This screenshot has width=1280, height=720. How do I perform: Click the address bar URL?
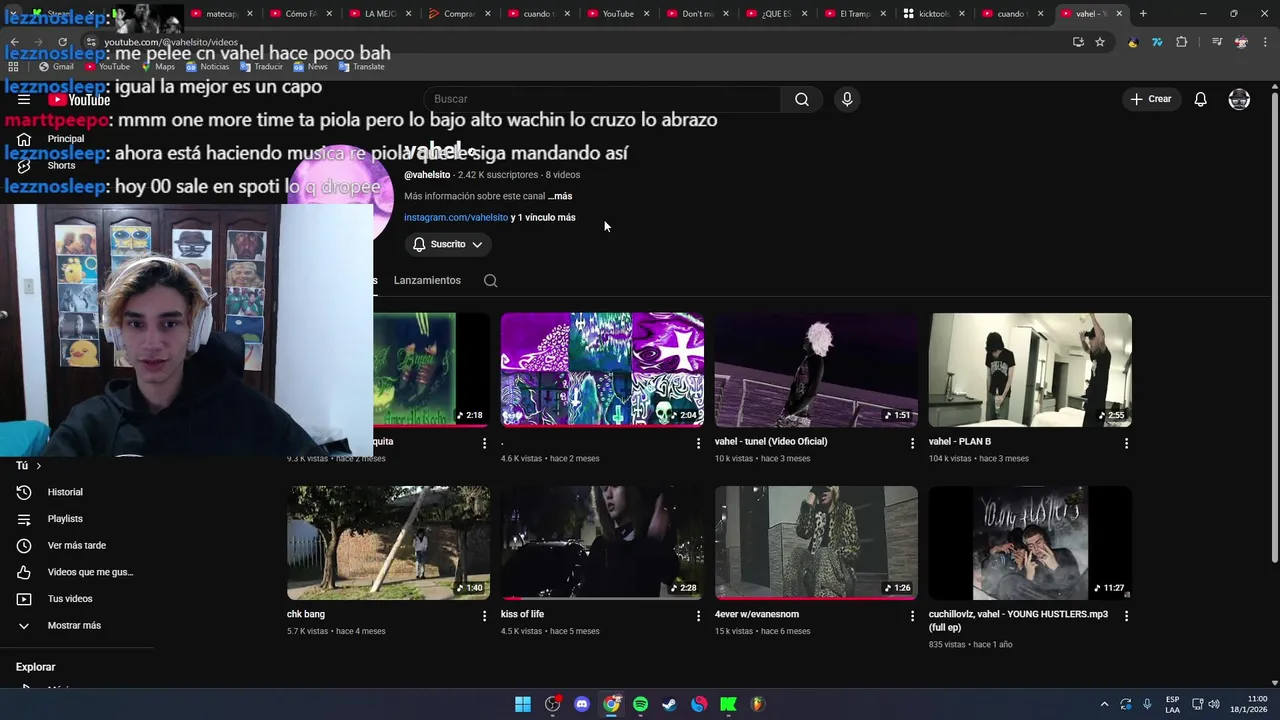171,42
